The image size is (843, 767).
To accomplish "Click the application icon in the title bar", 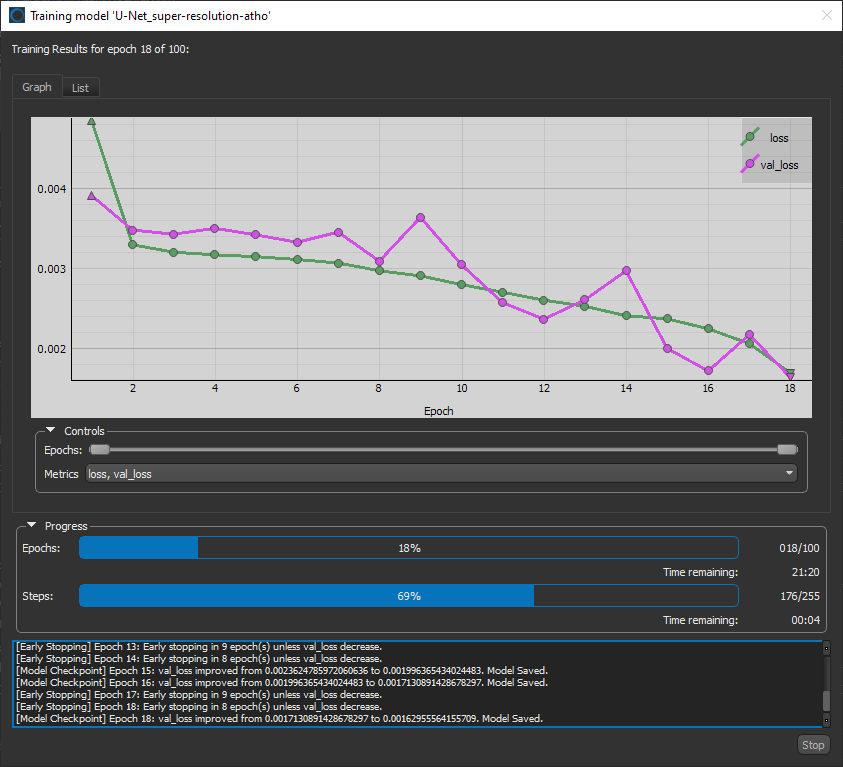I will [16, 15].
